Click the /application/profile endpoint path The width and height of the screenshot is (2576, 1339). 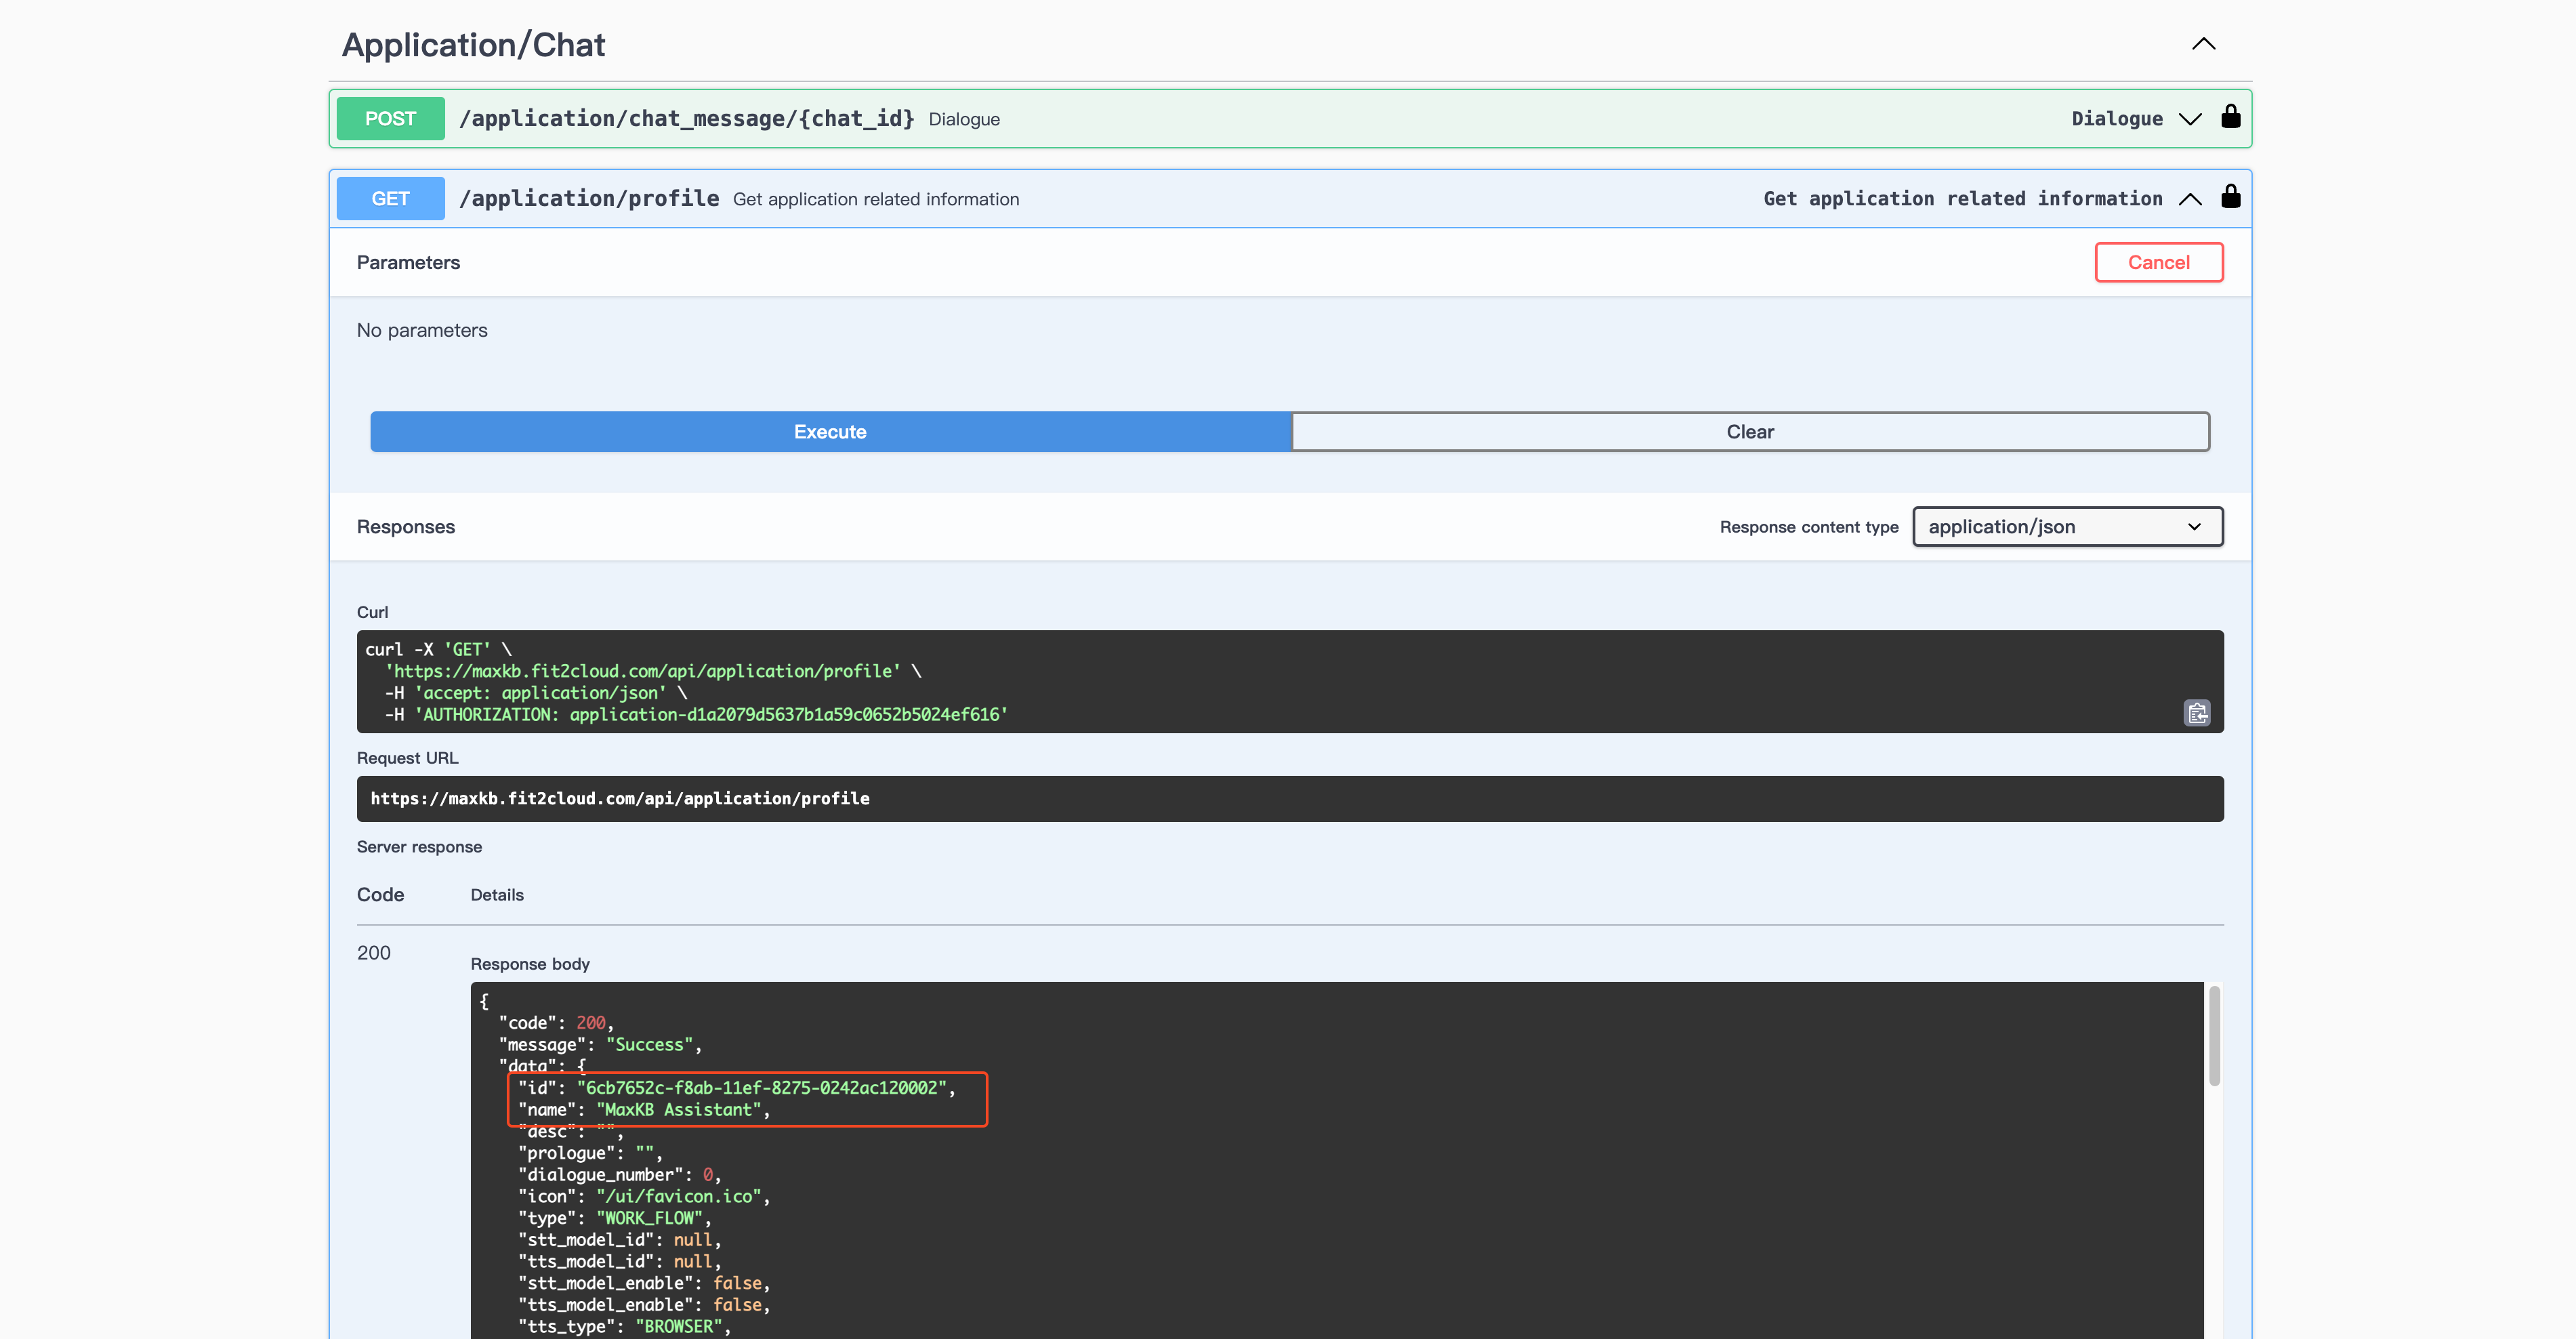click(x=588, y=199)
